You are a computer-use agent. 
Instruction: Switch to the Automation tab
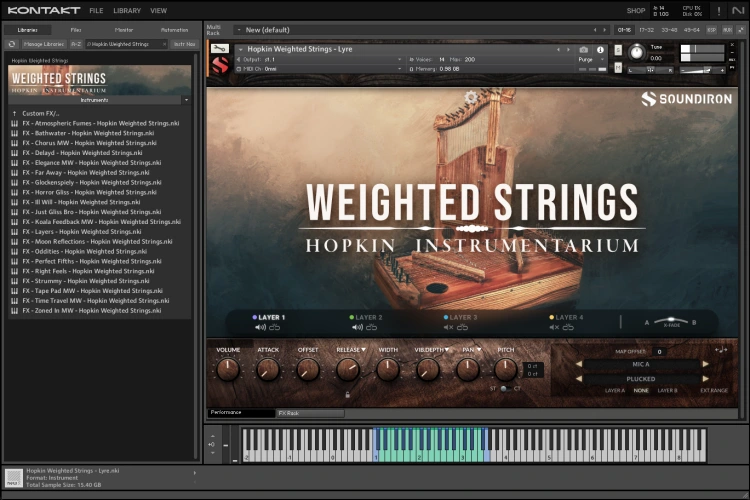(174, 30)
